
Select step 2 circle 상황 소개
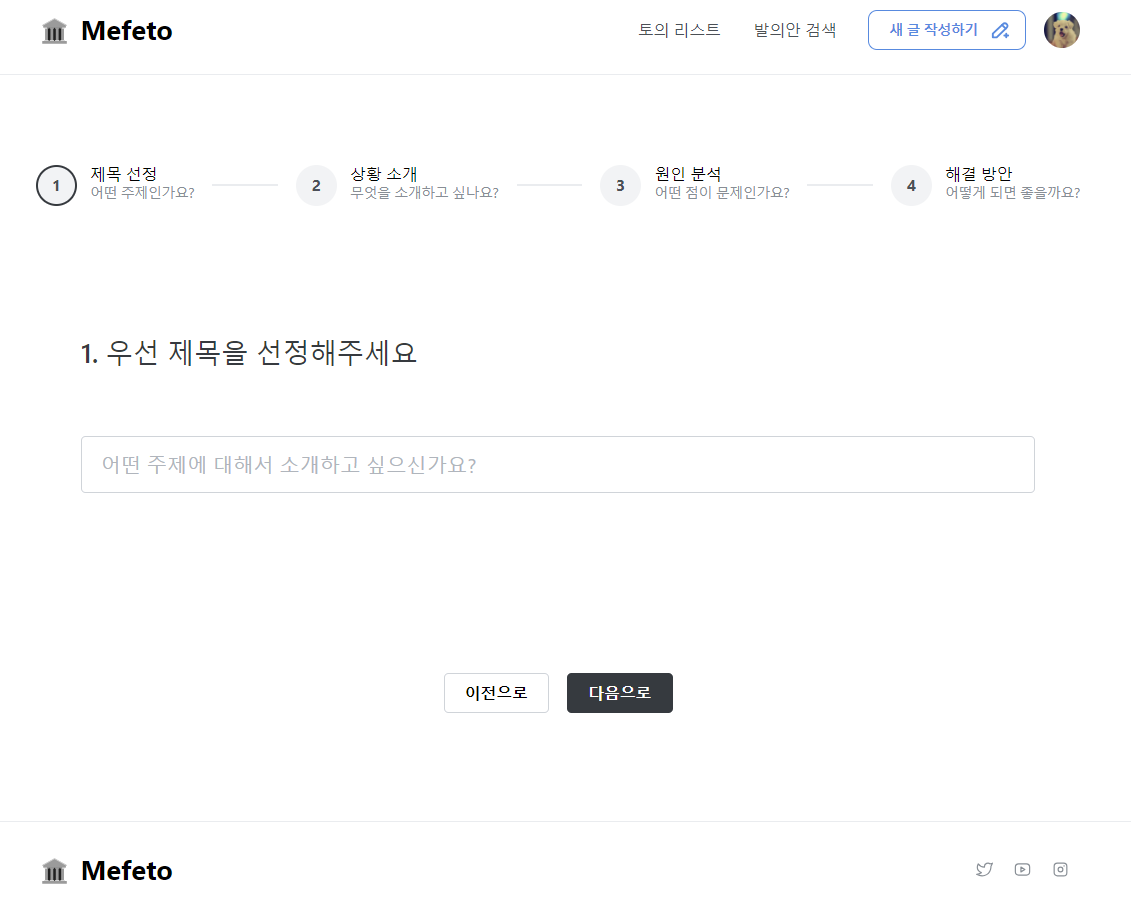pyautogui.click(x=316, y=185)
